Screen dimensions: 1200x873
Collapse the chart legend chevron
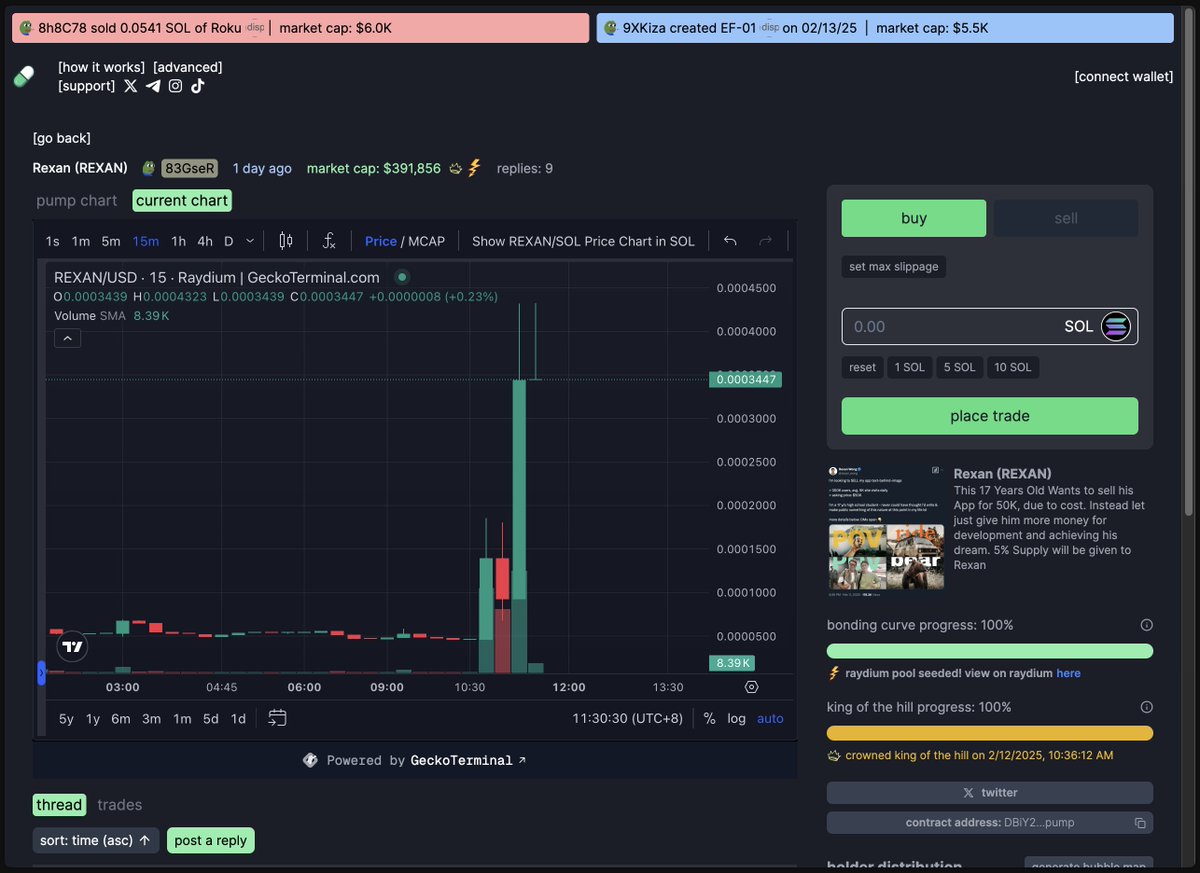tap(67, 339)
